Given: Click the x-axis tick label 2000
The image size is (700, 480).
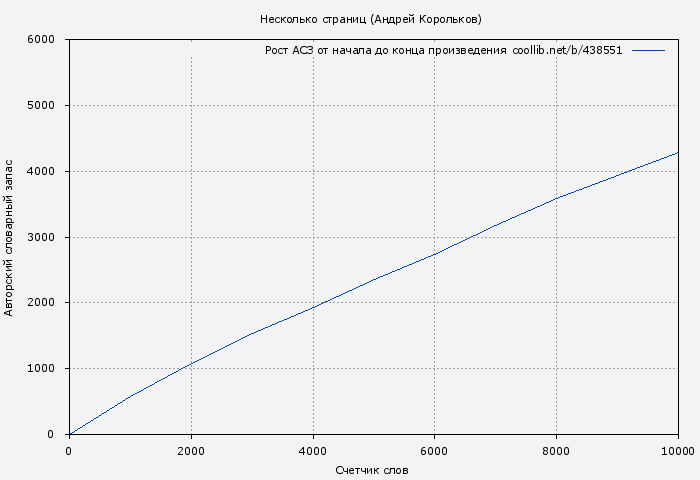Looking at the screenshot, I should pyautogui.click(x=191, y=451).
